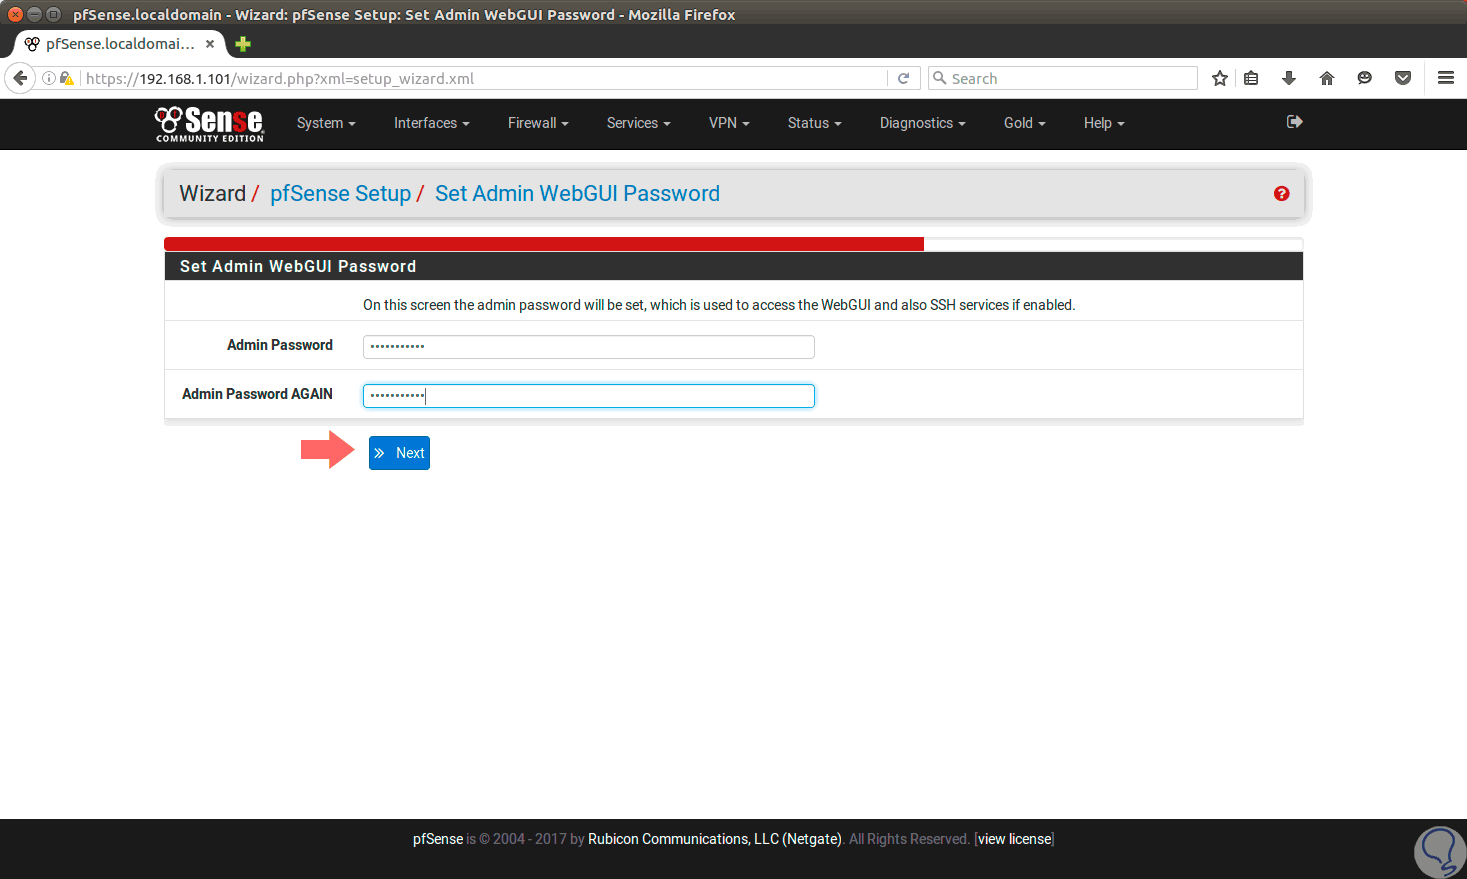Expand the VPN dropdown menu
The width and height of the screenshot is (1467, 879).
[x=729, y=123]
